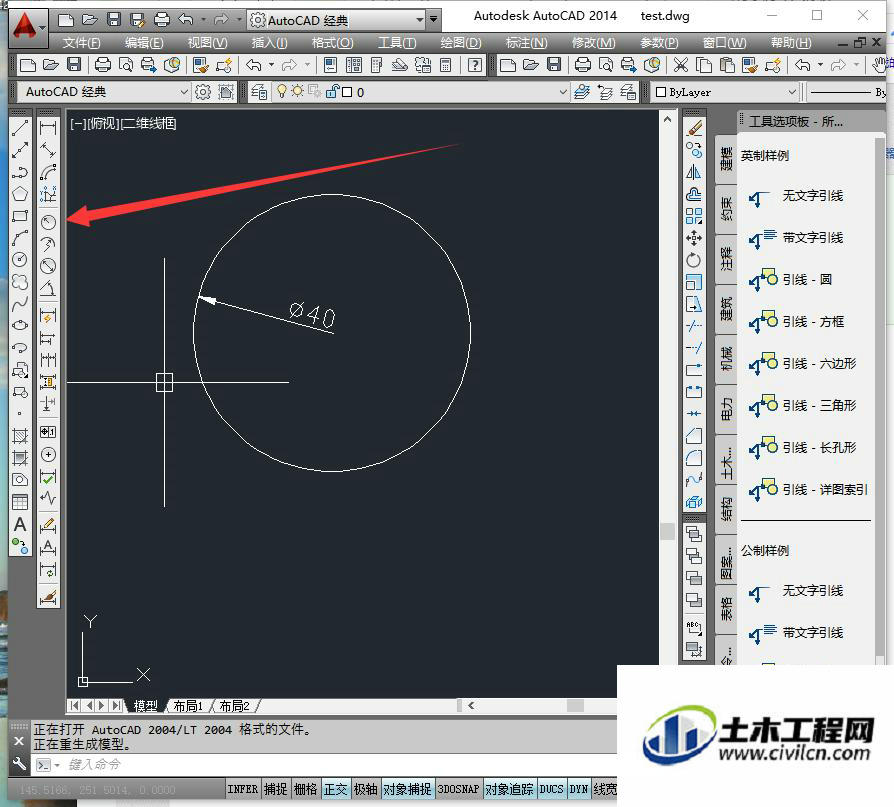Select the Spline draw tool
The image size is (894, 807).
pyautogui.click(x=20, y=303)
